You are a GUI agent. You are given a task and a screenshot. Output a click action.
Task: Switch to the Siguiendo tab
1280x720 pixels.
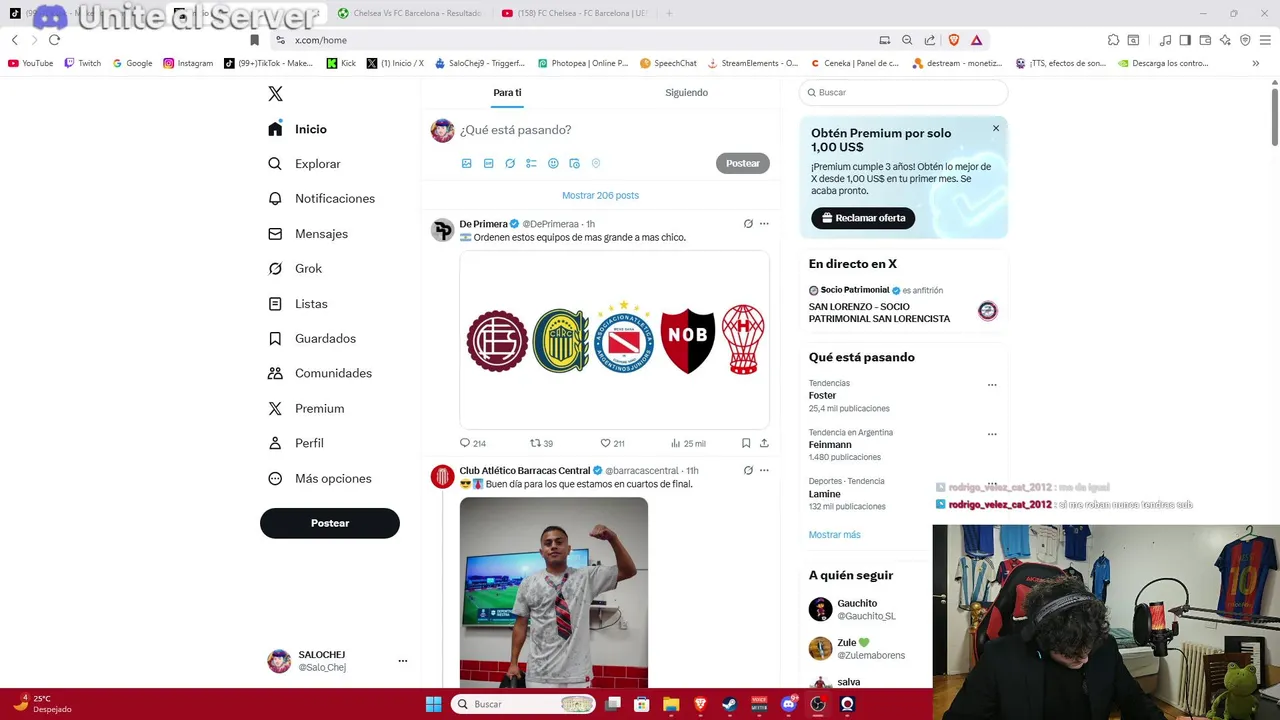tap(686, 93)
